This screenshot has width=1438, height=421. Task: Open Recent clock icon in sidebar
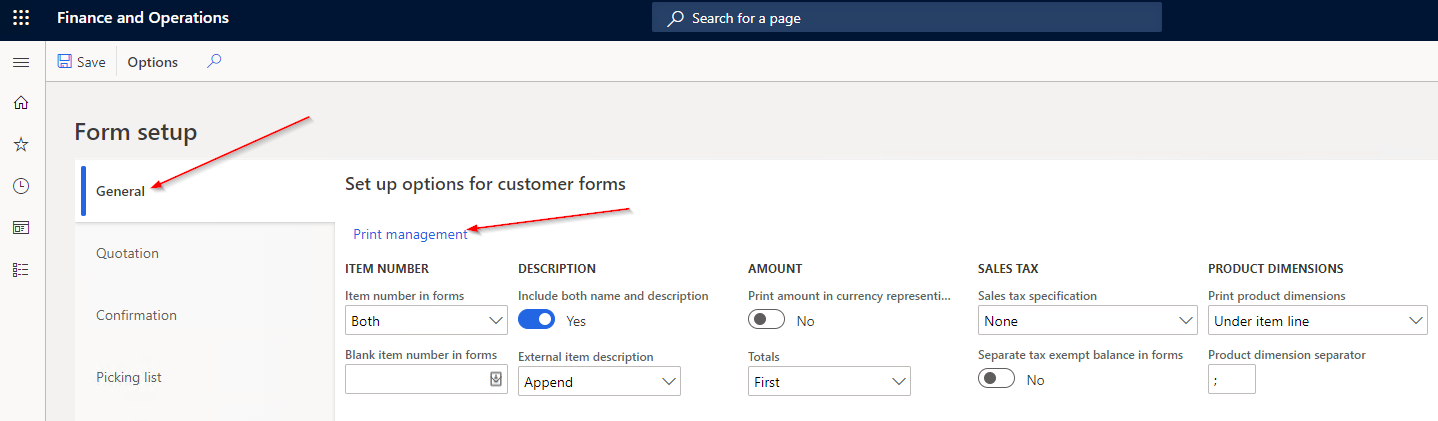click(21, 186)
